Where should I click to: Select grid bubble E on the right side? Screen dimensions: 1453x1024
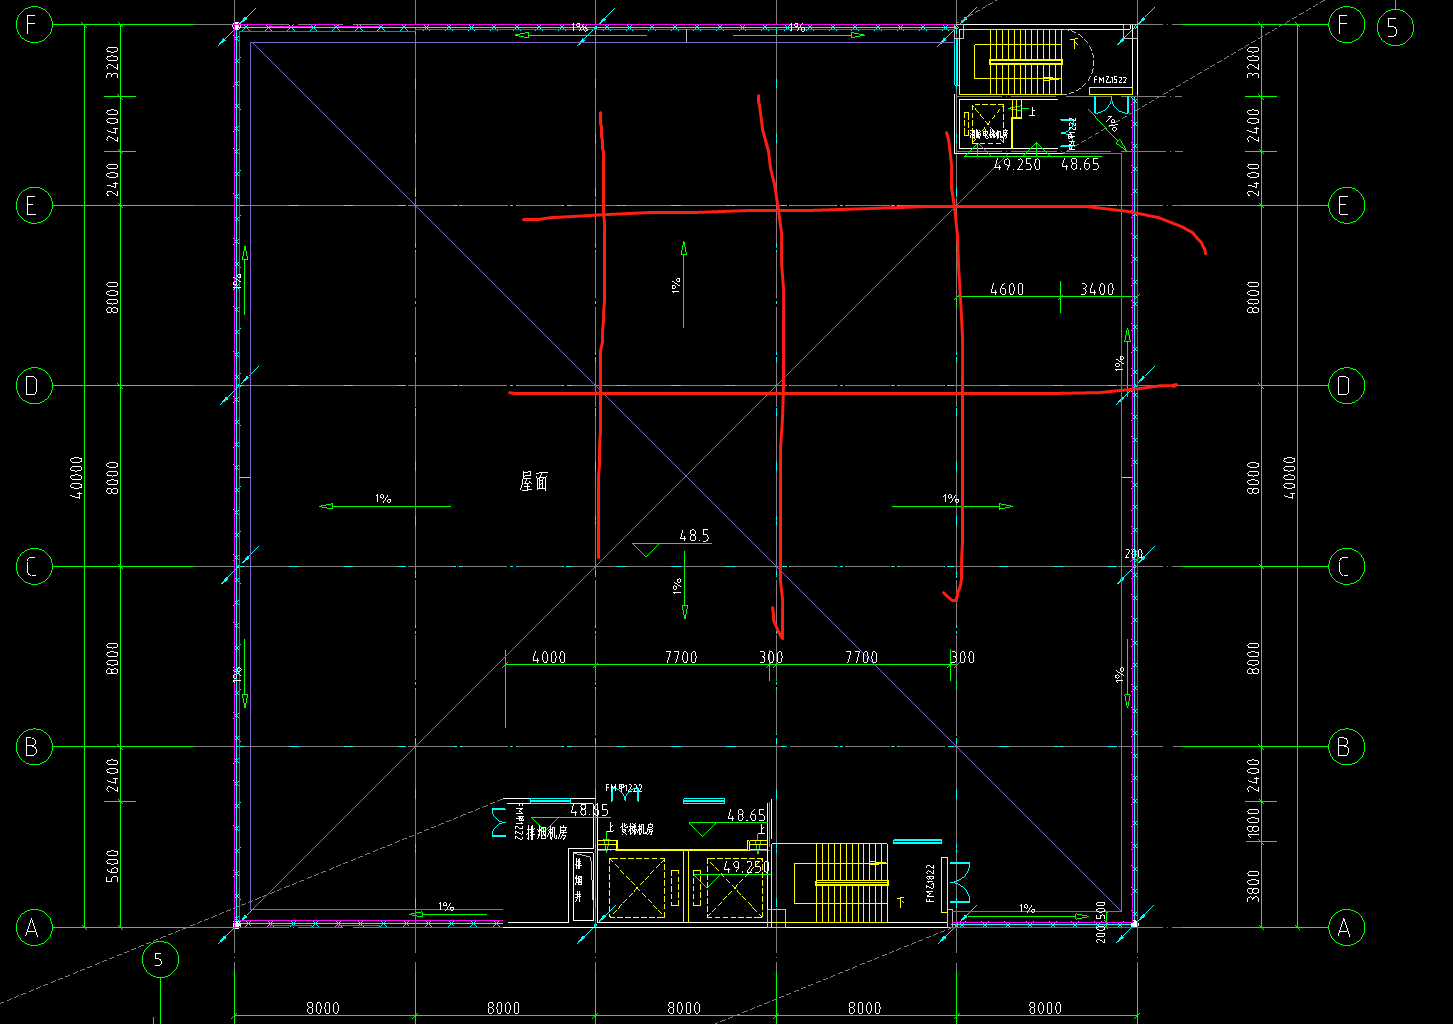pos(1344,206)
